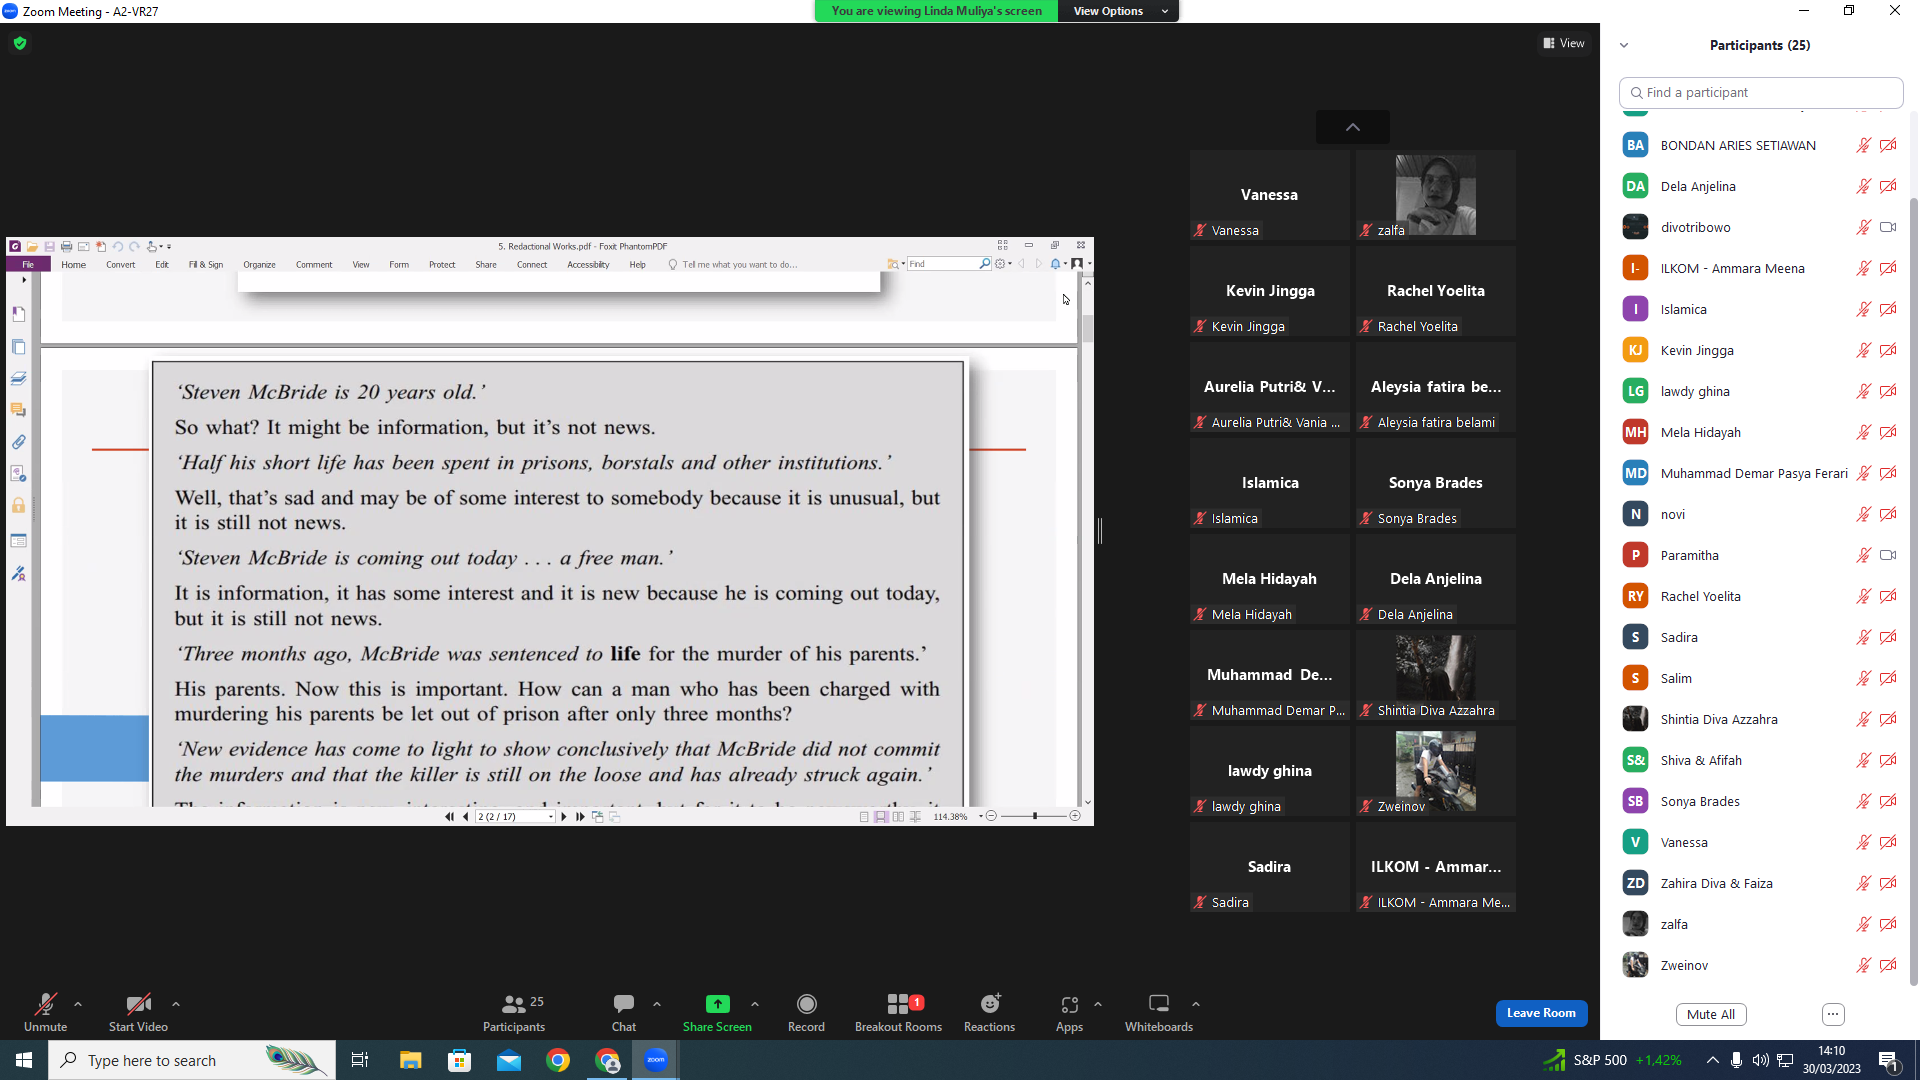
Task: Toggle divotribowo's video camera icon
Action: [1888, 227]
